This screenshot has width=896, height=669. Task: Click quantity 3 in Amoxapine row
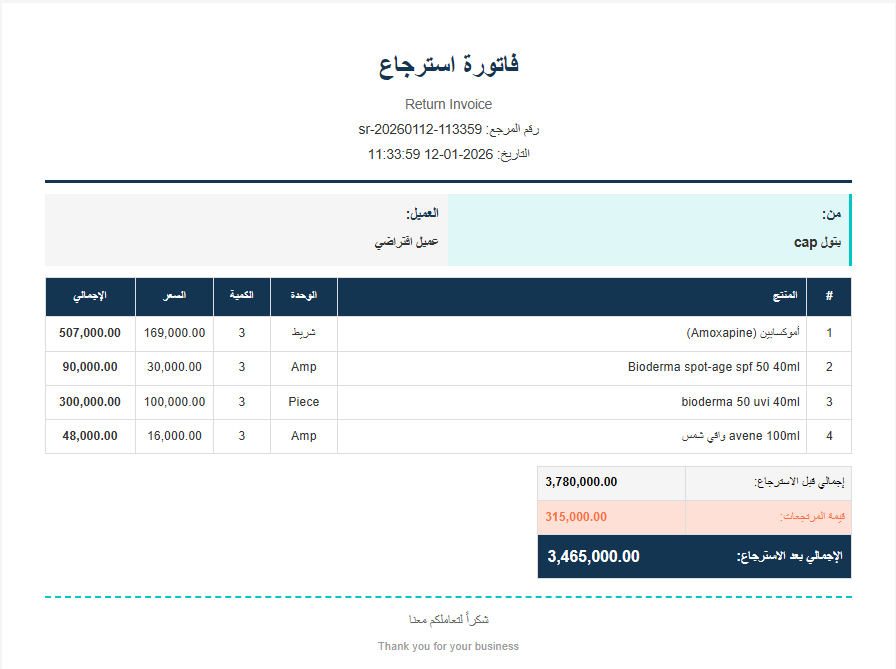[242, 333]
